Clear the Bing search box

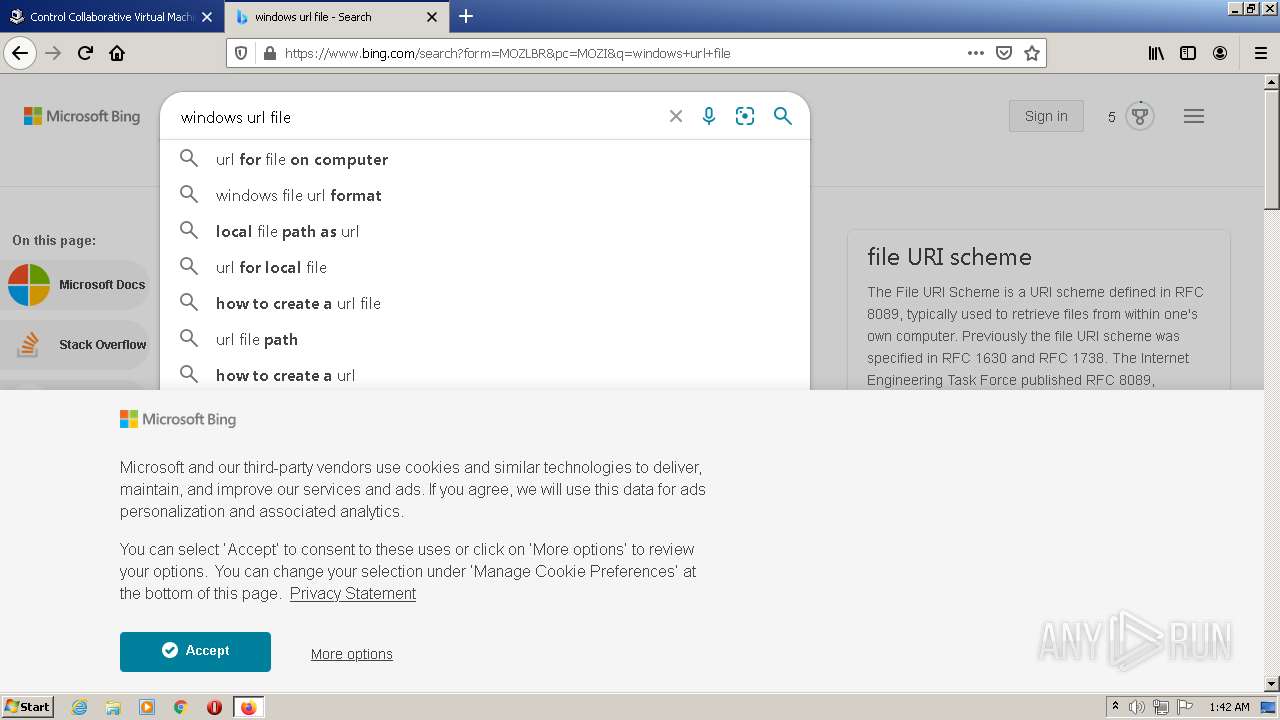[x=676, y=116]
